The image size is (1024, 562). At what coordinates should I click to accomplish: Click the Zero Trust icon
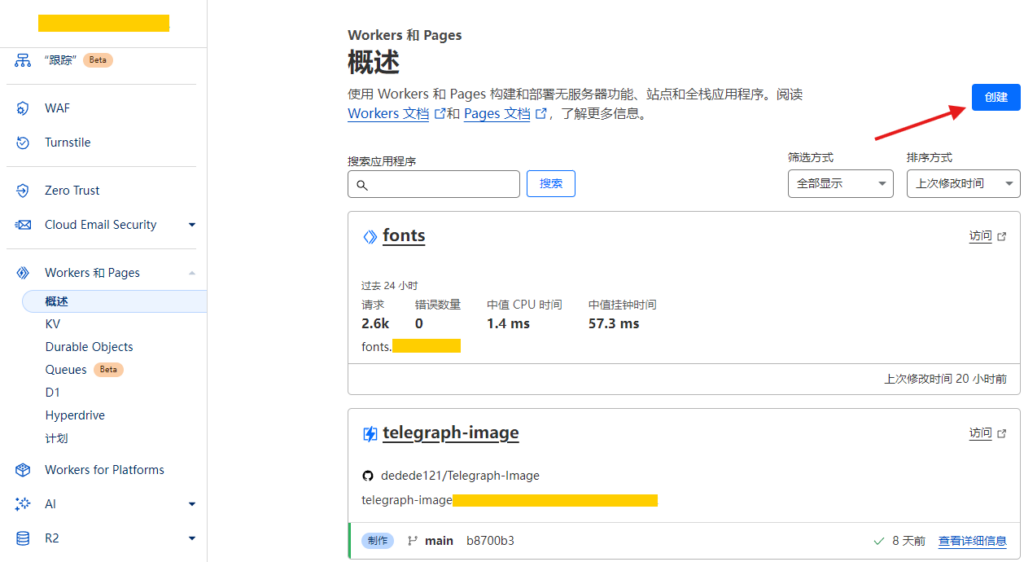click(x=23, y=191)
